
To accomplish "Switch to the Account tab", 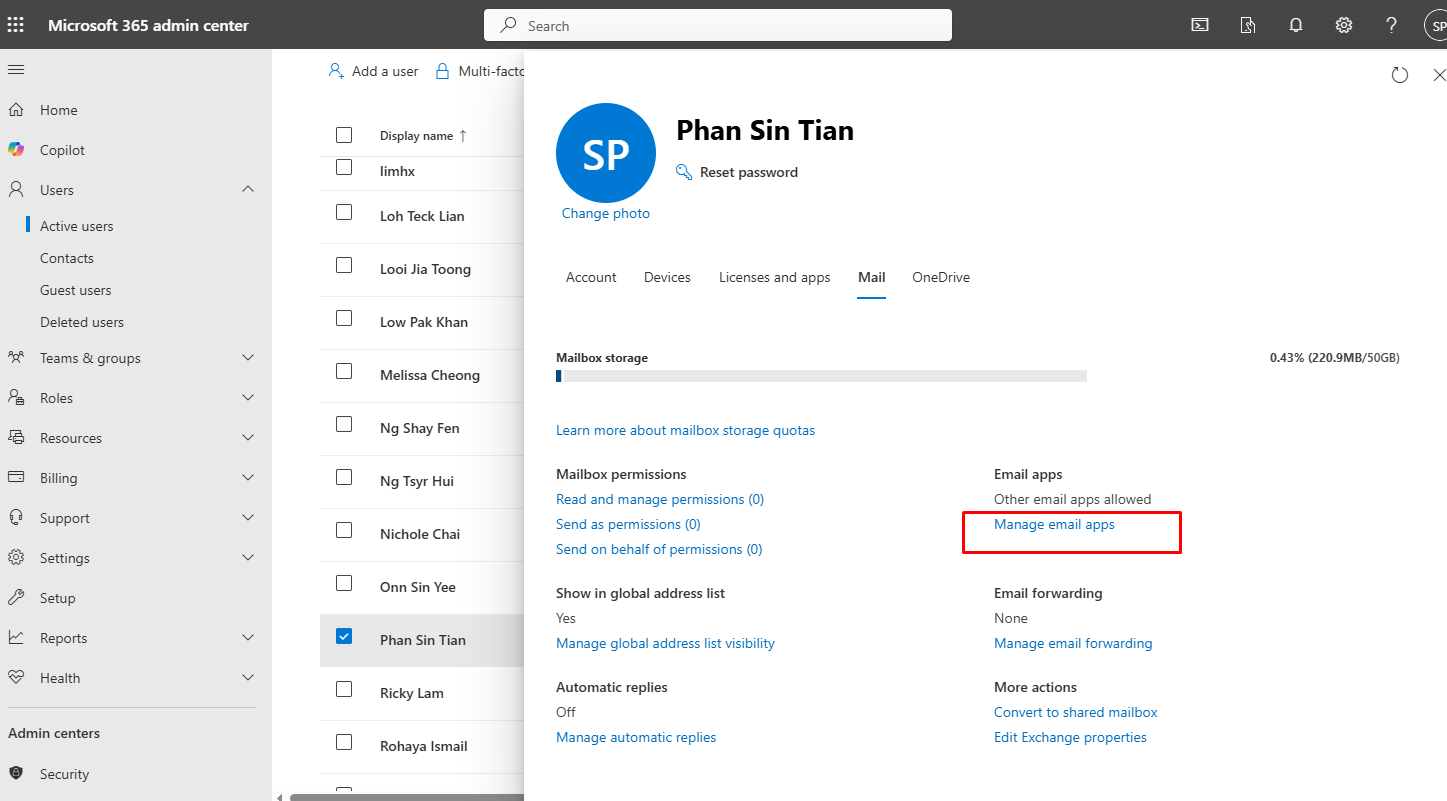I will pyautogui.click(x=591, y=277).
